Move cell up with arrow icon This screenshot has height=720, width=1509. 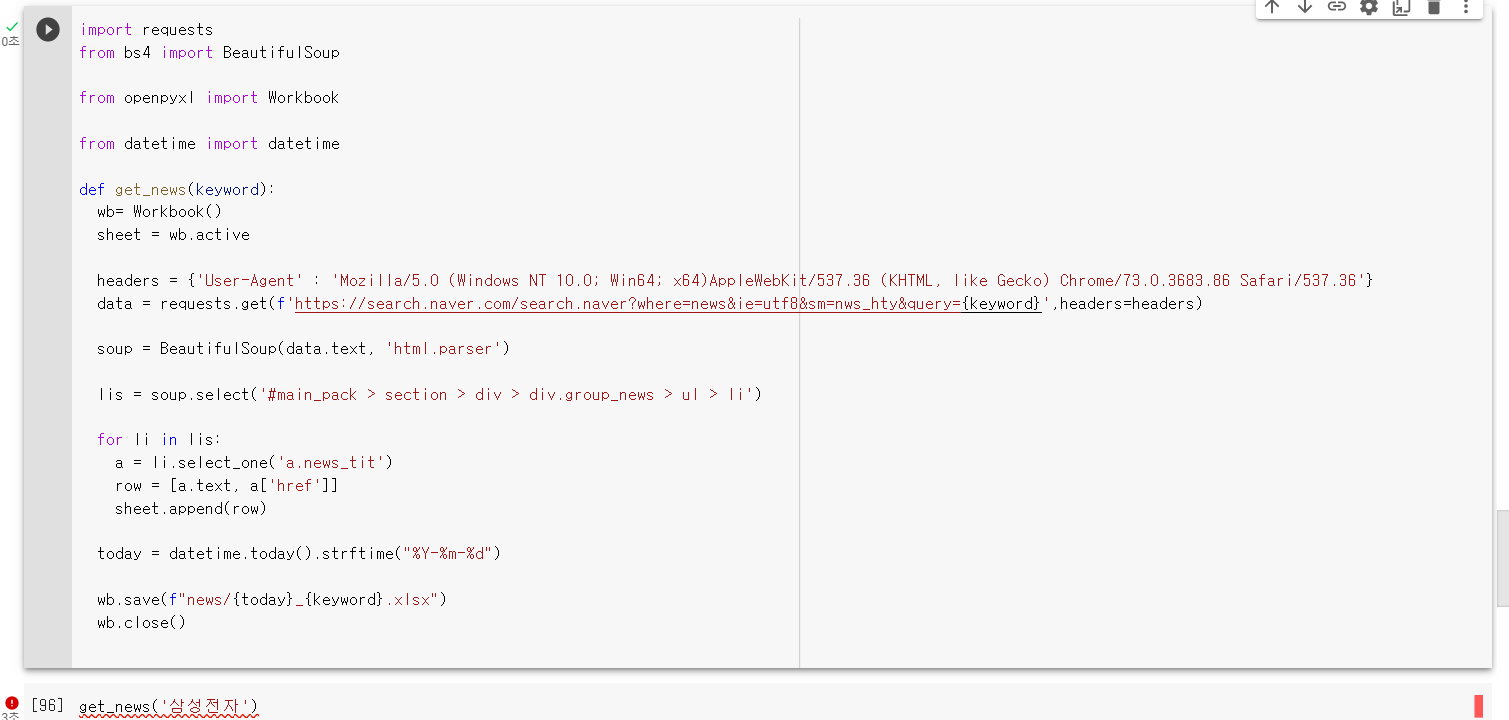(1272, 7)
